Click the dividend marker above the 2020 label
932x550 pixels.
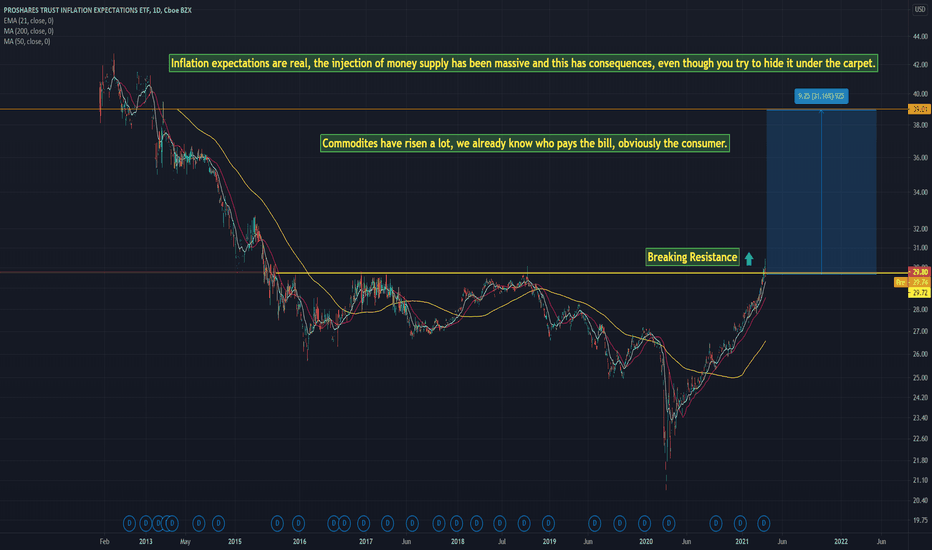pos(644,523)
